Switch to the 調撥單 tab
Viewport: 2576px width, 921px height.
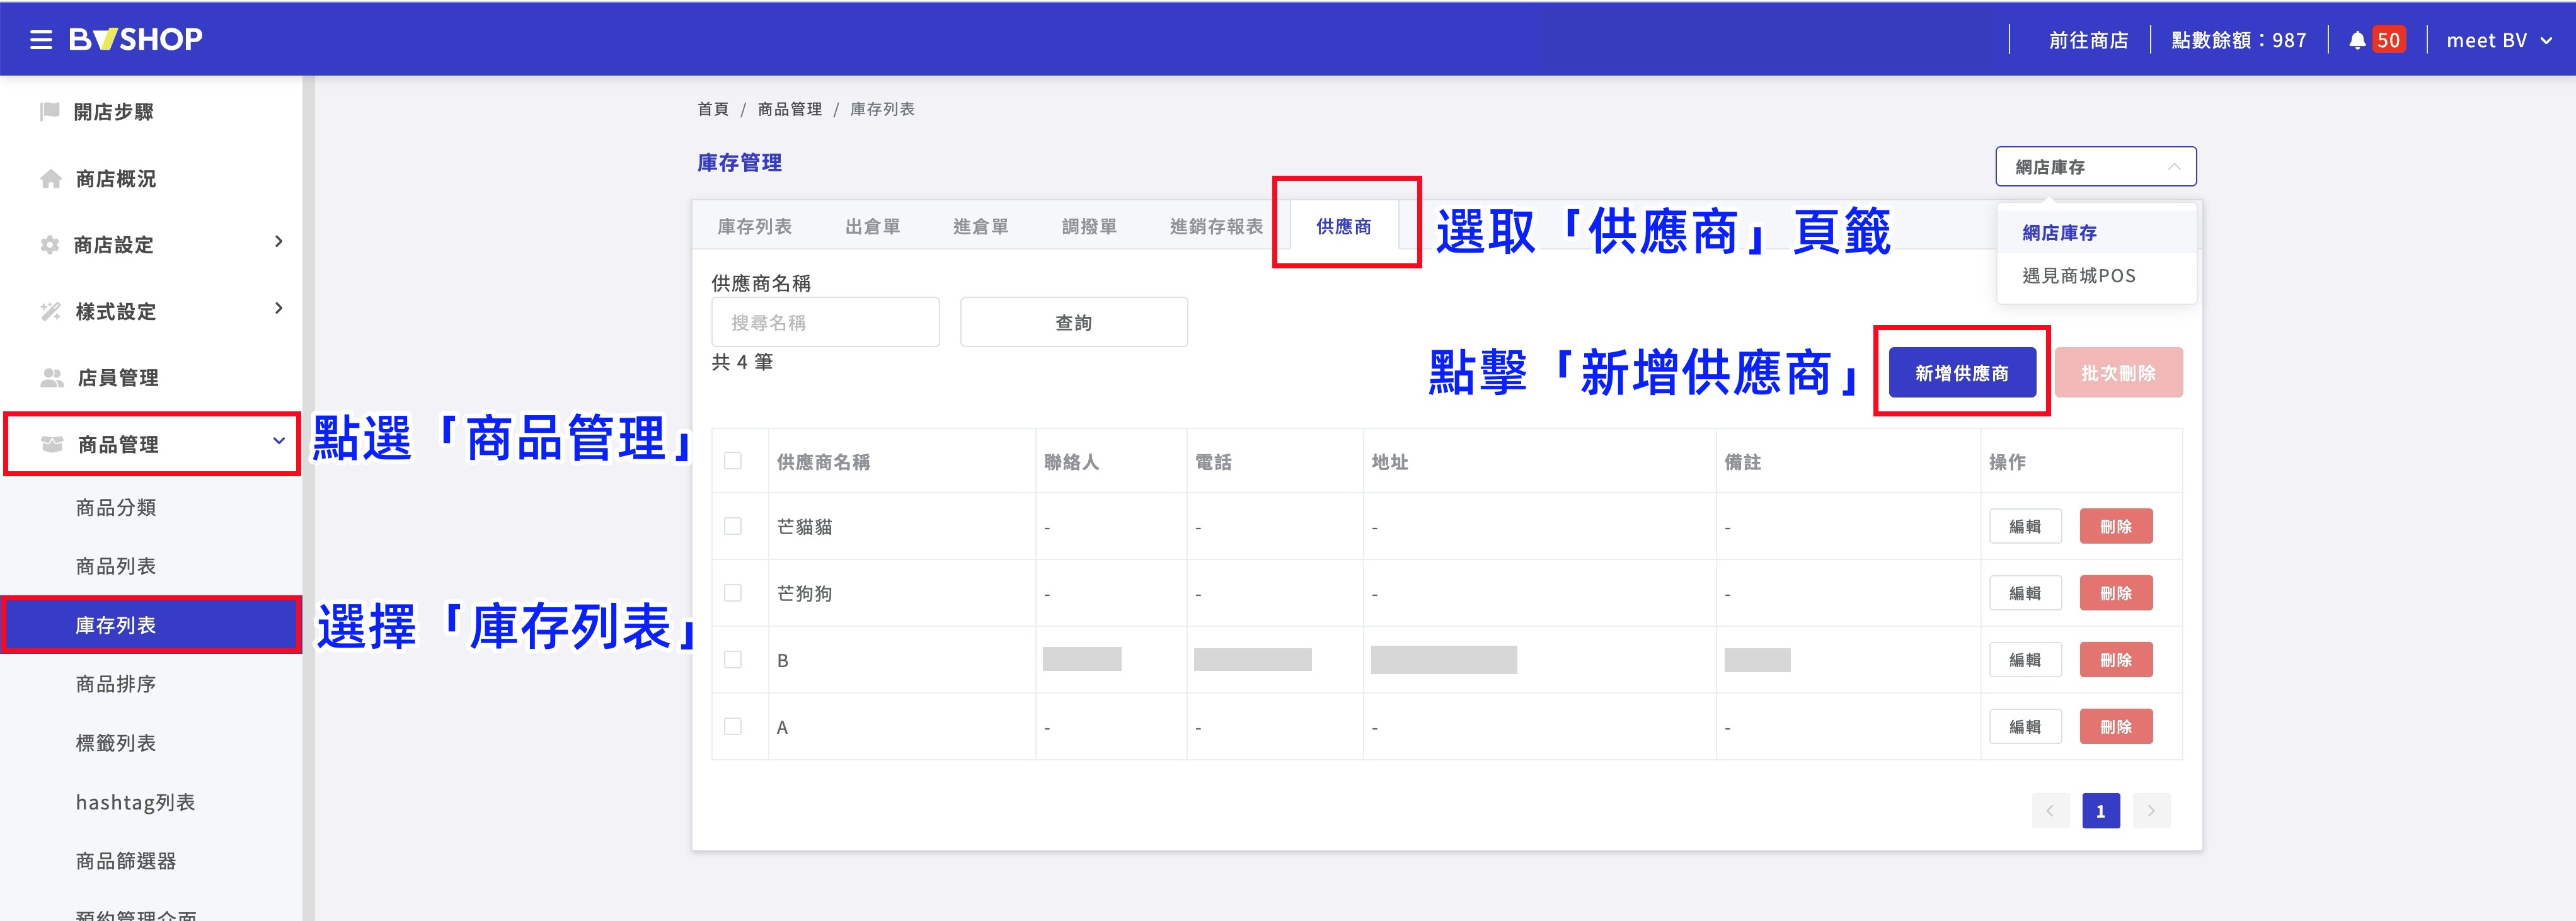coord(1089,227)
